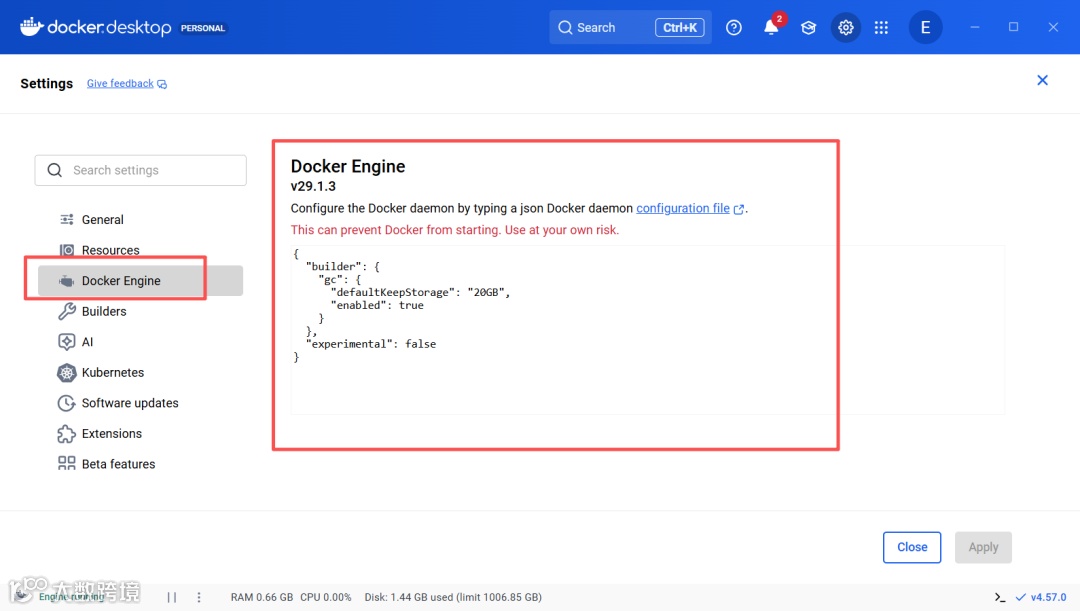Click the Docker Desktop whale logo
Viewport: 1080px width, 611px height.
pos(32,27)
